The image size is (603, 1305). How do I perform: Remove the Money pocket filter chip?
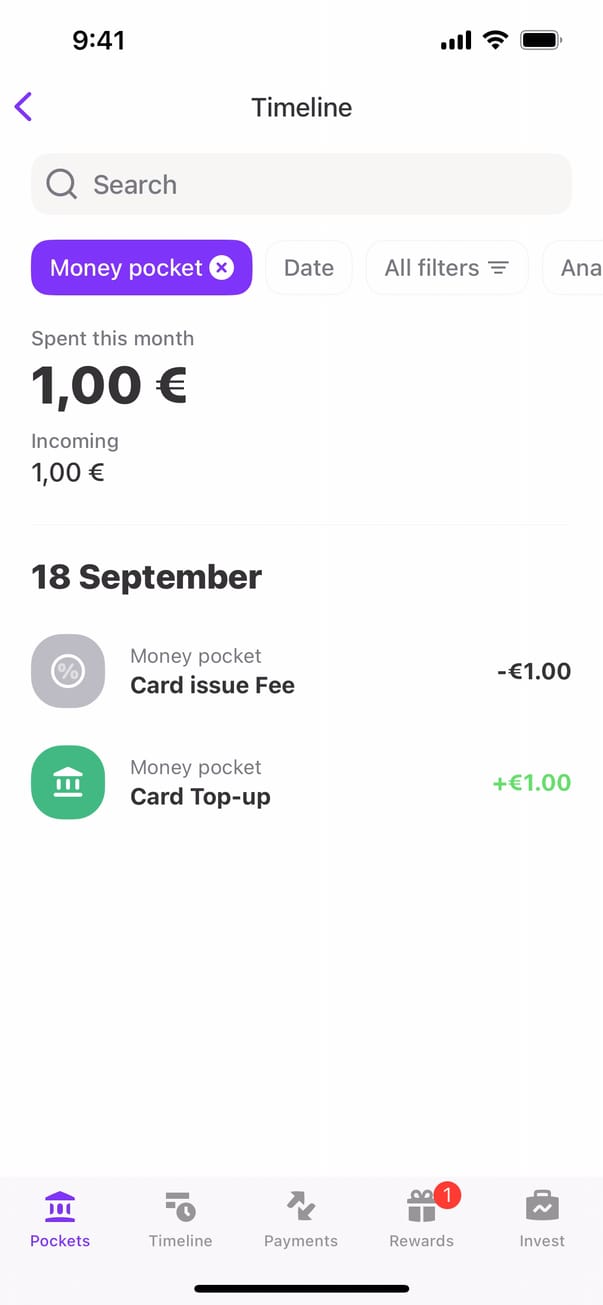coord(222,268)
